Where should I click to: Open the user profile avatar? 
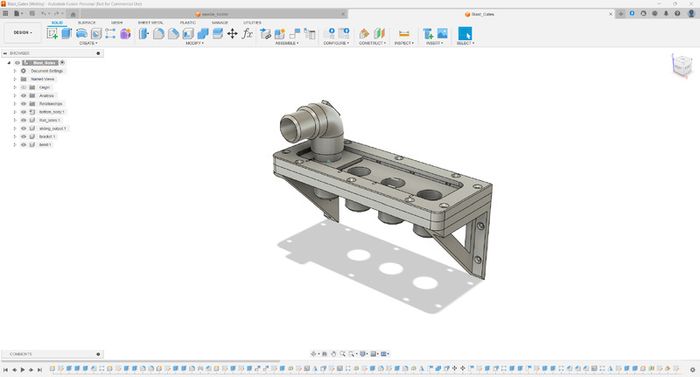click(691, 13)
